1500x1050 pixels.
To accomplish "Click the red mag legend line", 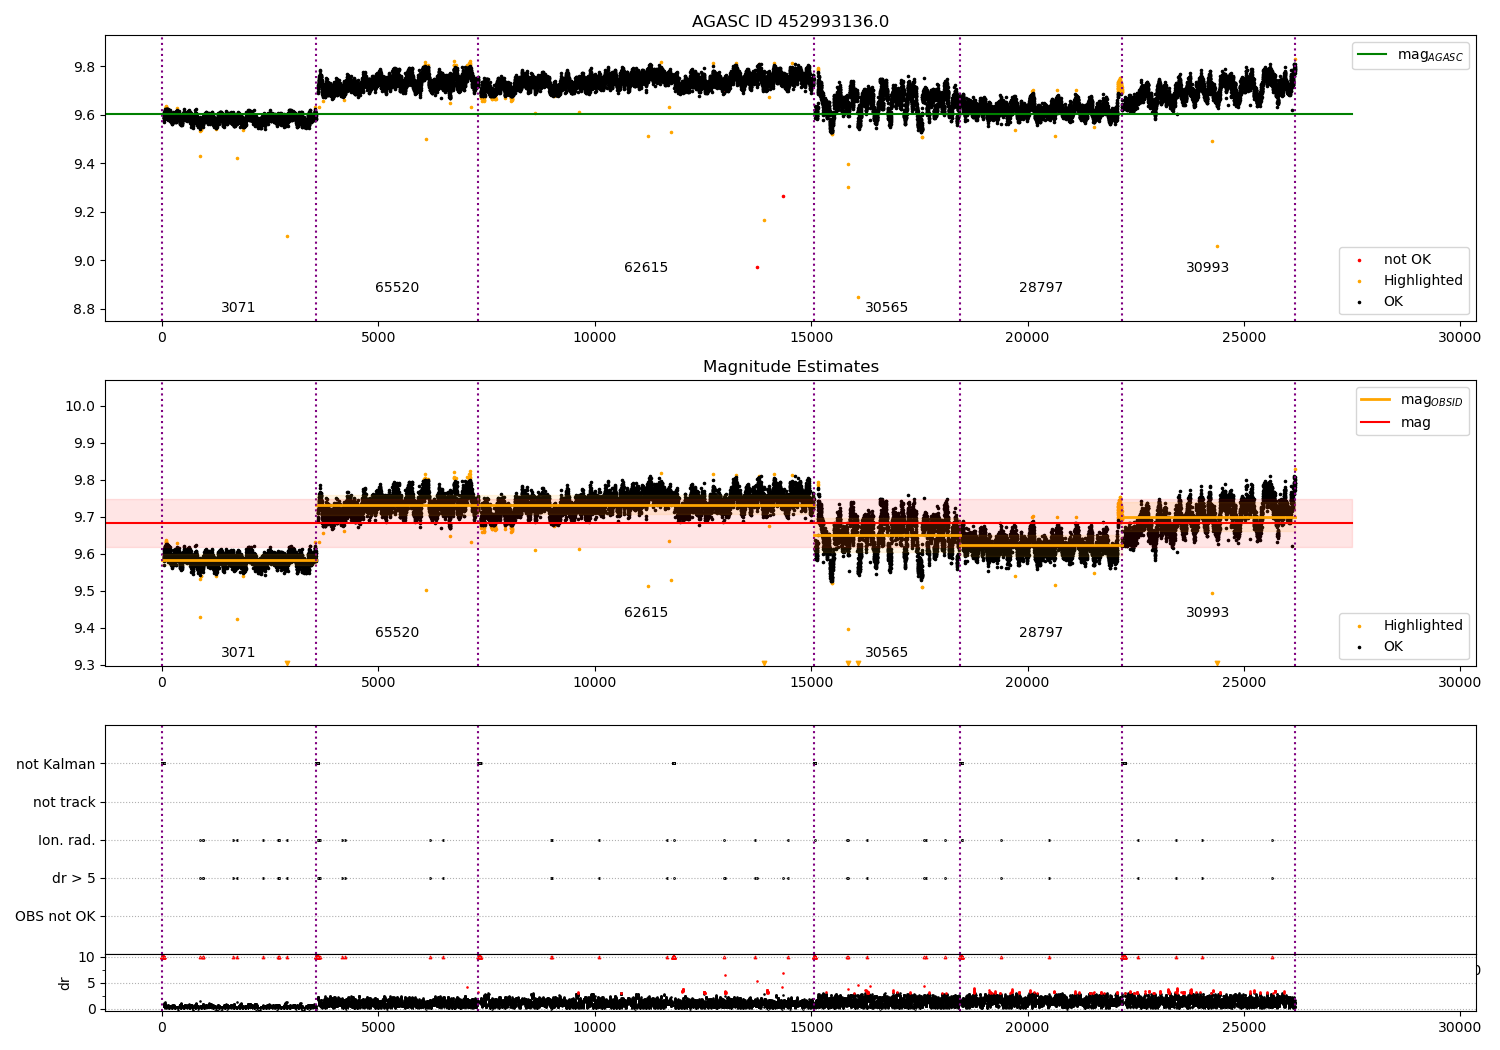I will click(1376, 423).
